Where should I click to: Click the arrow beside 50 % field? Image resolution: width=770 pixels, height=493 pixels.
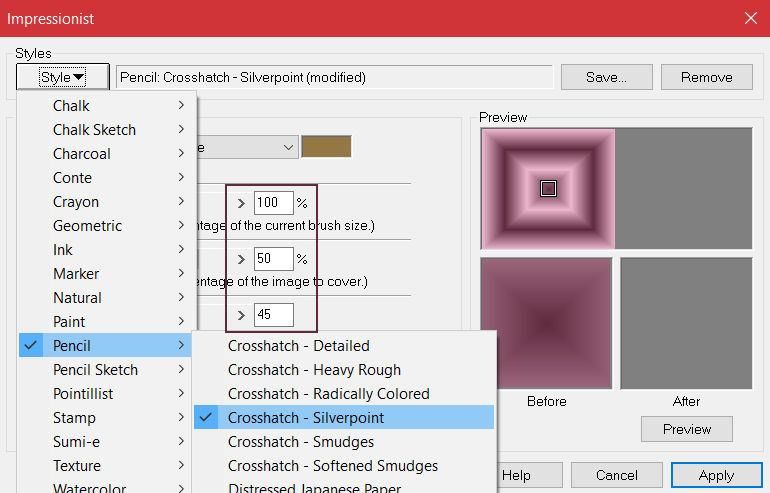click(x=241, y=259)
